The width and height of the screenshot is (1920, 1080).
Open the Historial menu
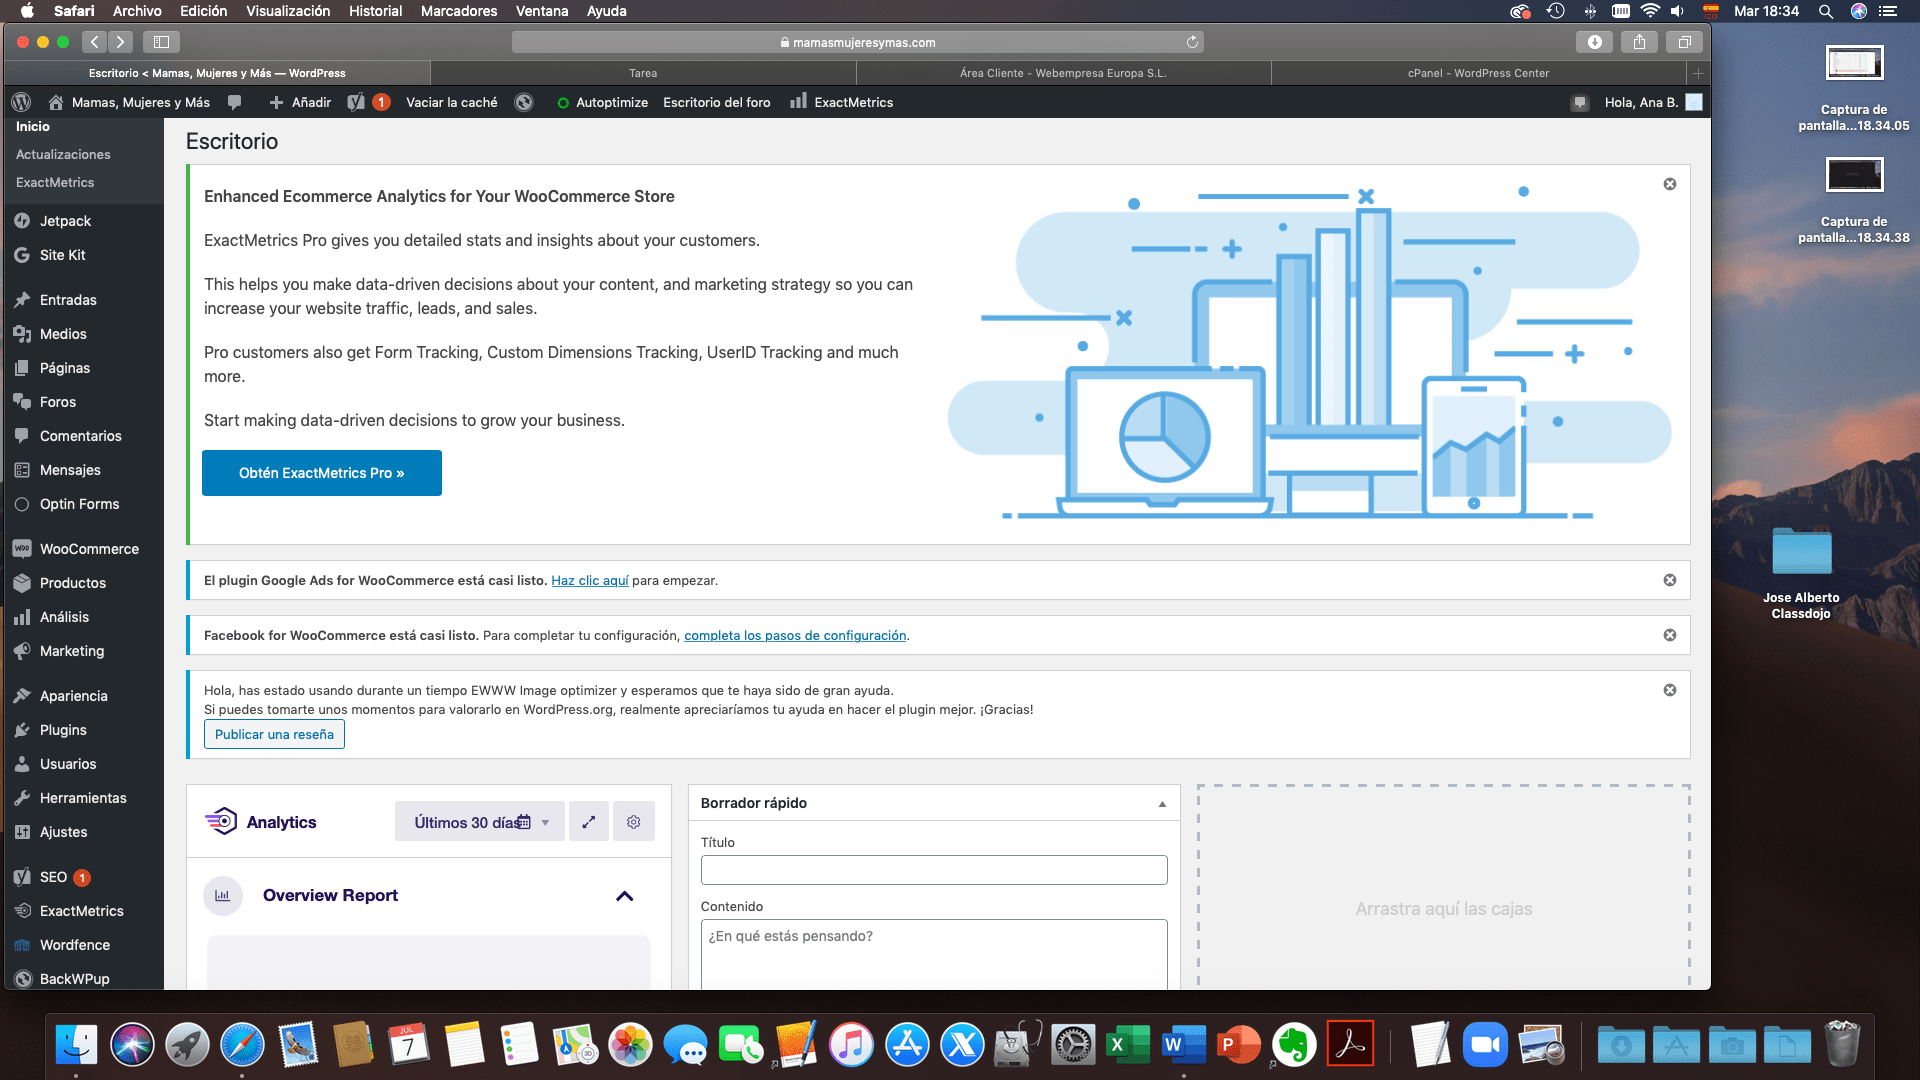375,11
